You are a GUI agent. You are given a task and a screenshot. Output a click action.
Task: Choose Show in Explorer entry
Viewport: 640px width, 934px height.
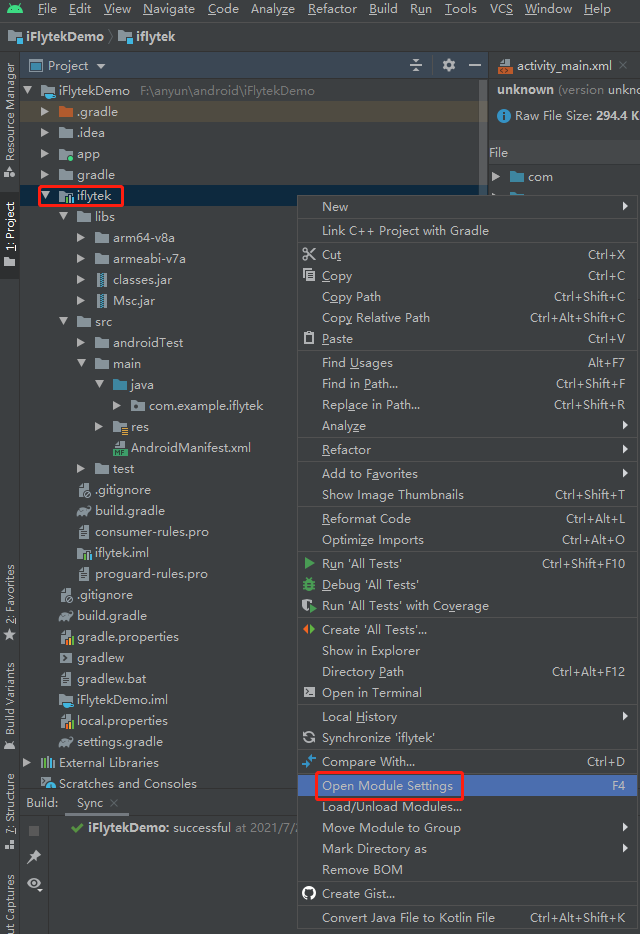[468, 650]
